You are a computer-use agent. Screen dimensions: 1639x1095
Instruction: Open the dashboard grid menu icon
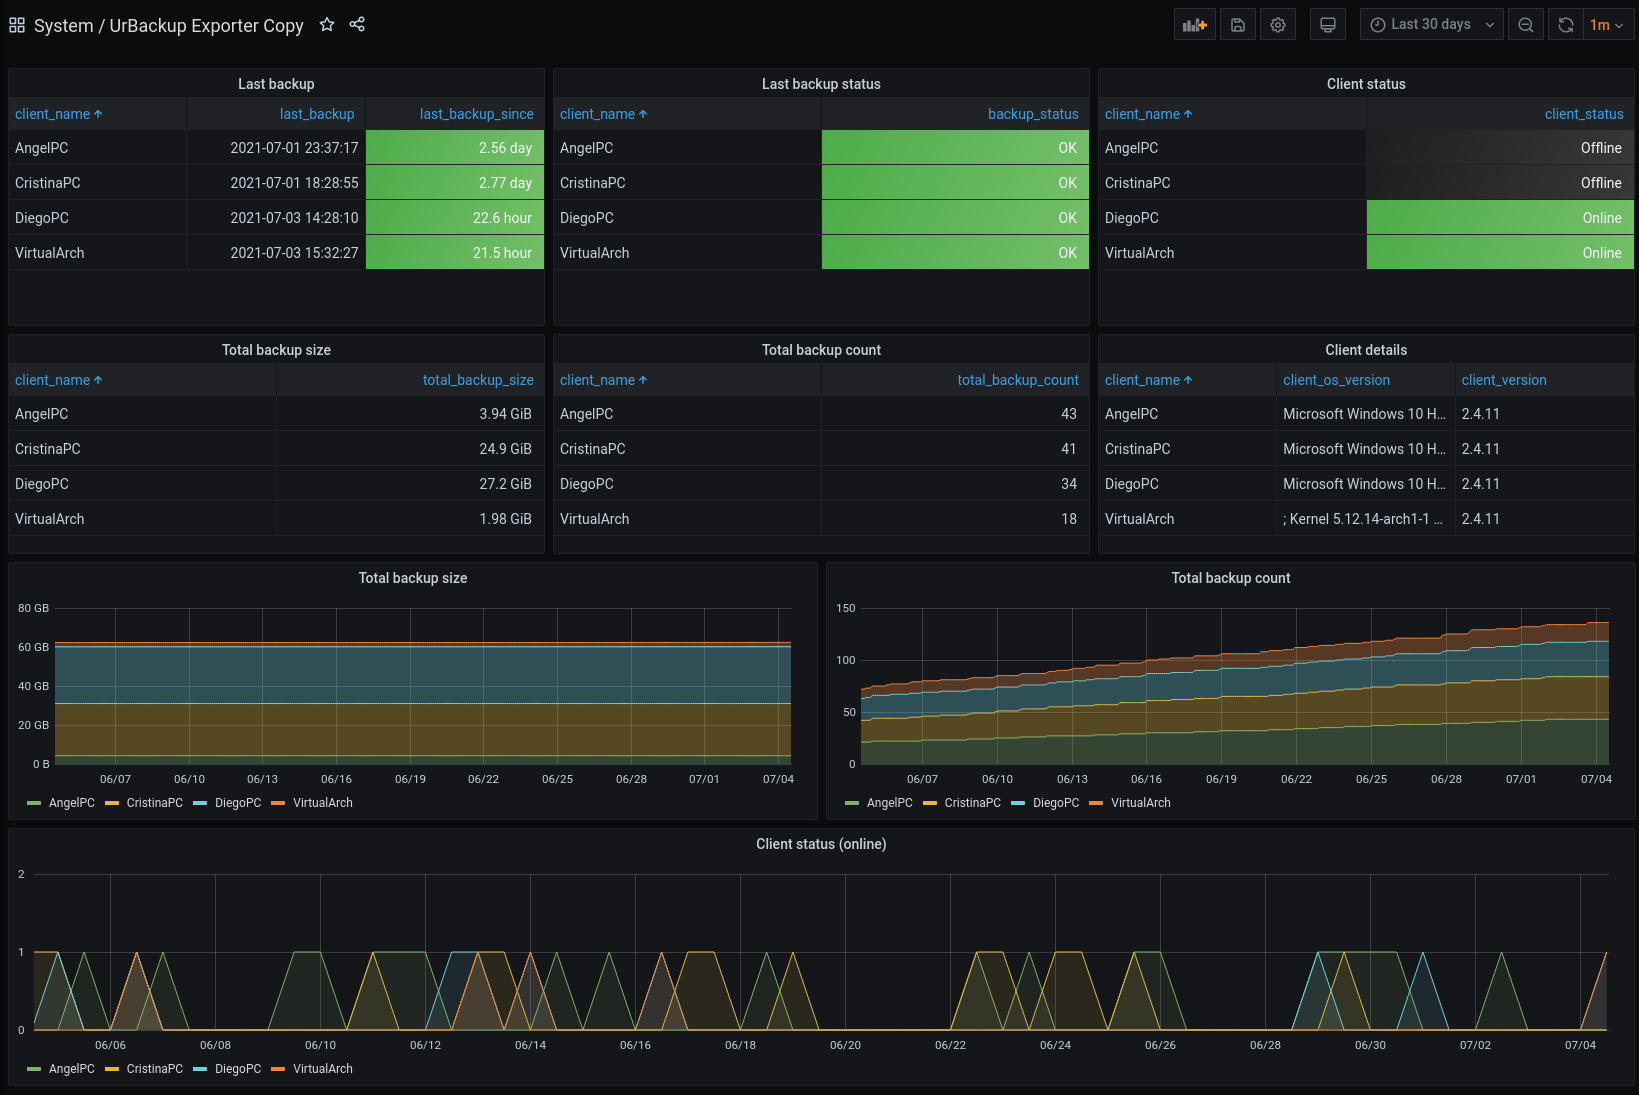point(17,25)
